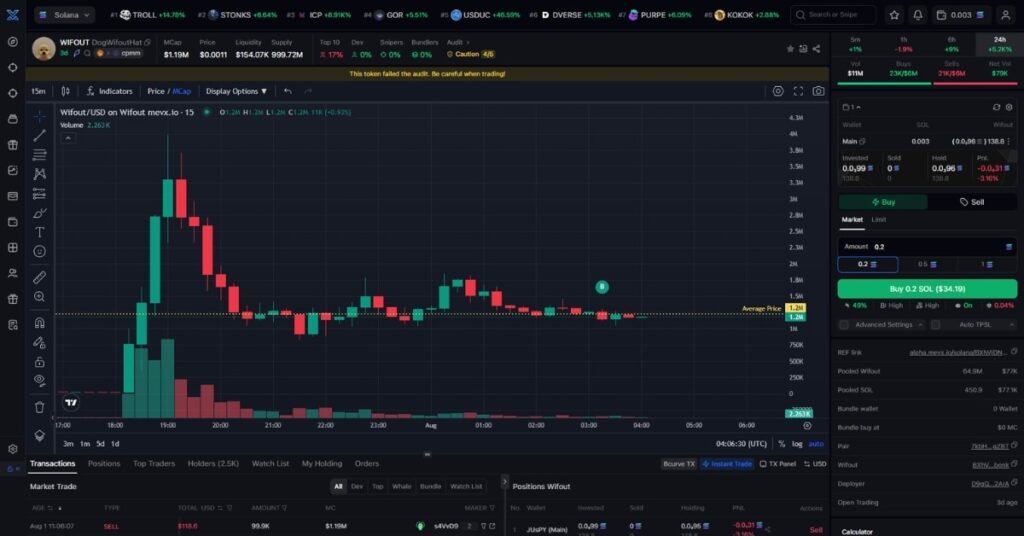Open chart settings circle icon
Viewport: 1024px width, 536px height.
tap(778, 91)
